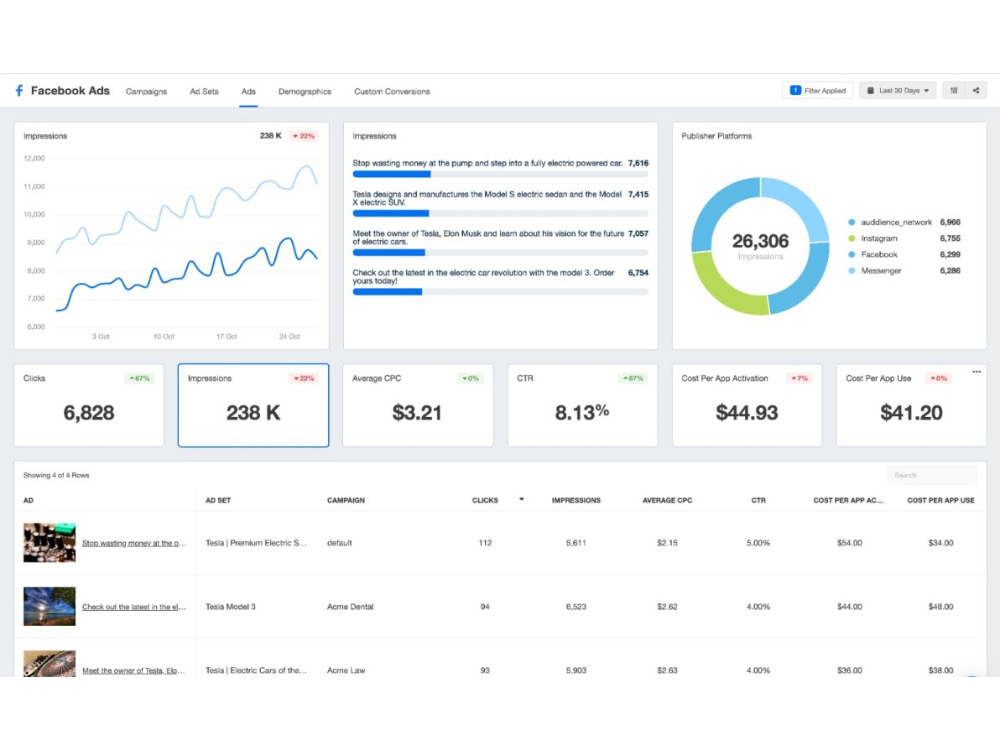Viewport: 1000px width, 750px height.
Task: Click the progress bar for the 6,754 impressions ad
Action: tap(501, 292)
